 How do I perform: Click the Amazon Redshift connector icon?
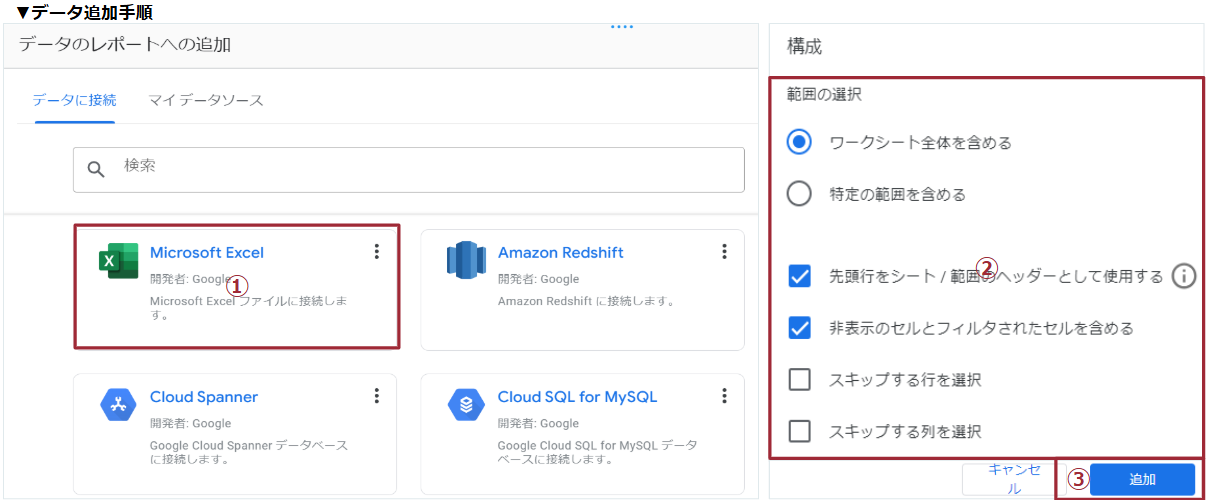click(466, 260)
